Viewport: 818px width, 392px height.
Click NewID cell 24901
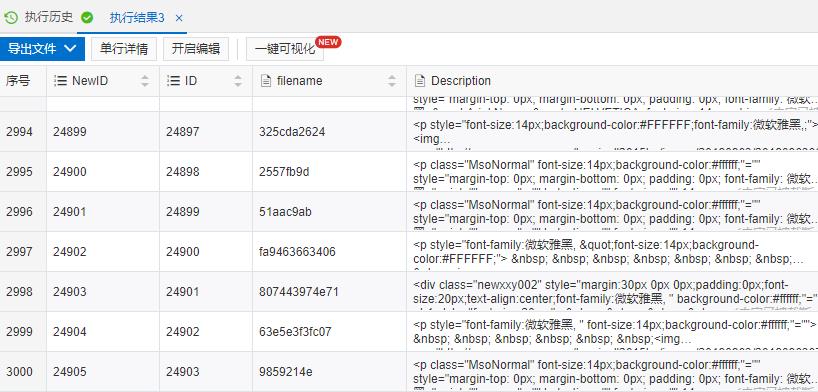(103, 211)
